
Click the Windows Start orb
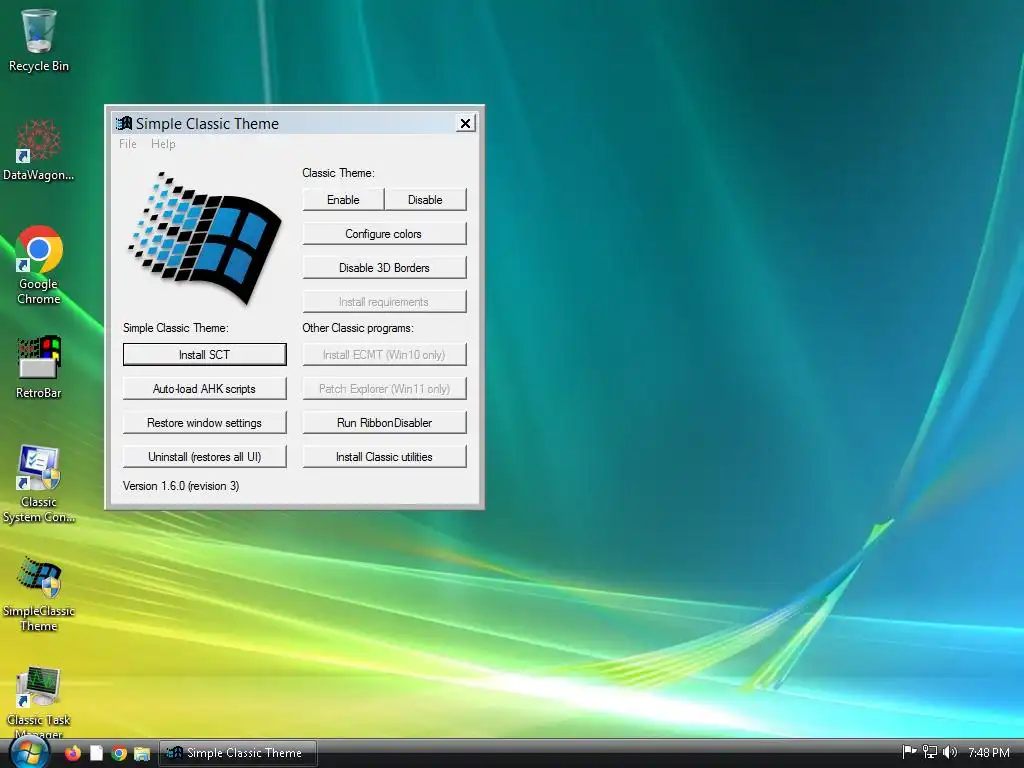[x=29, y=754]
